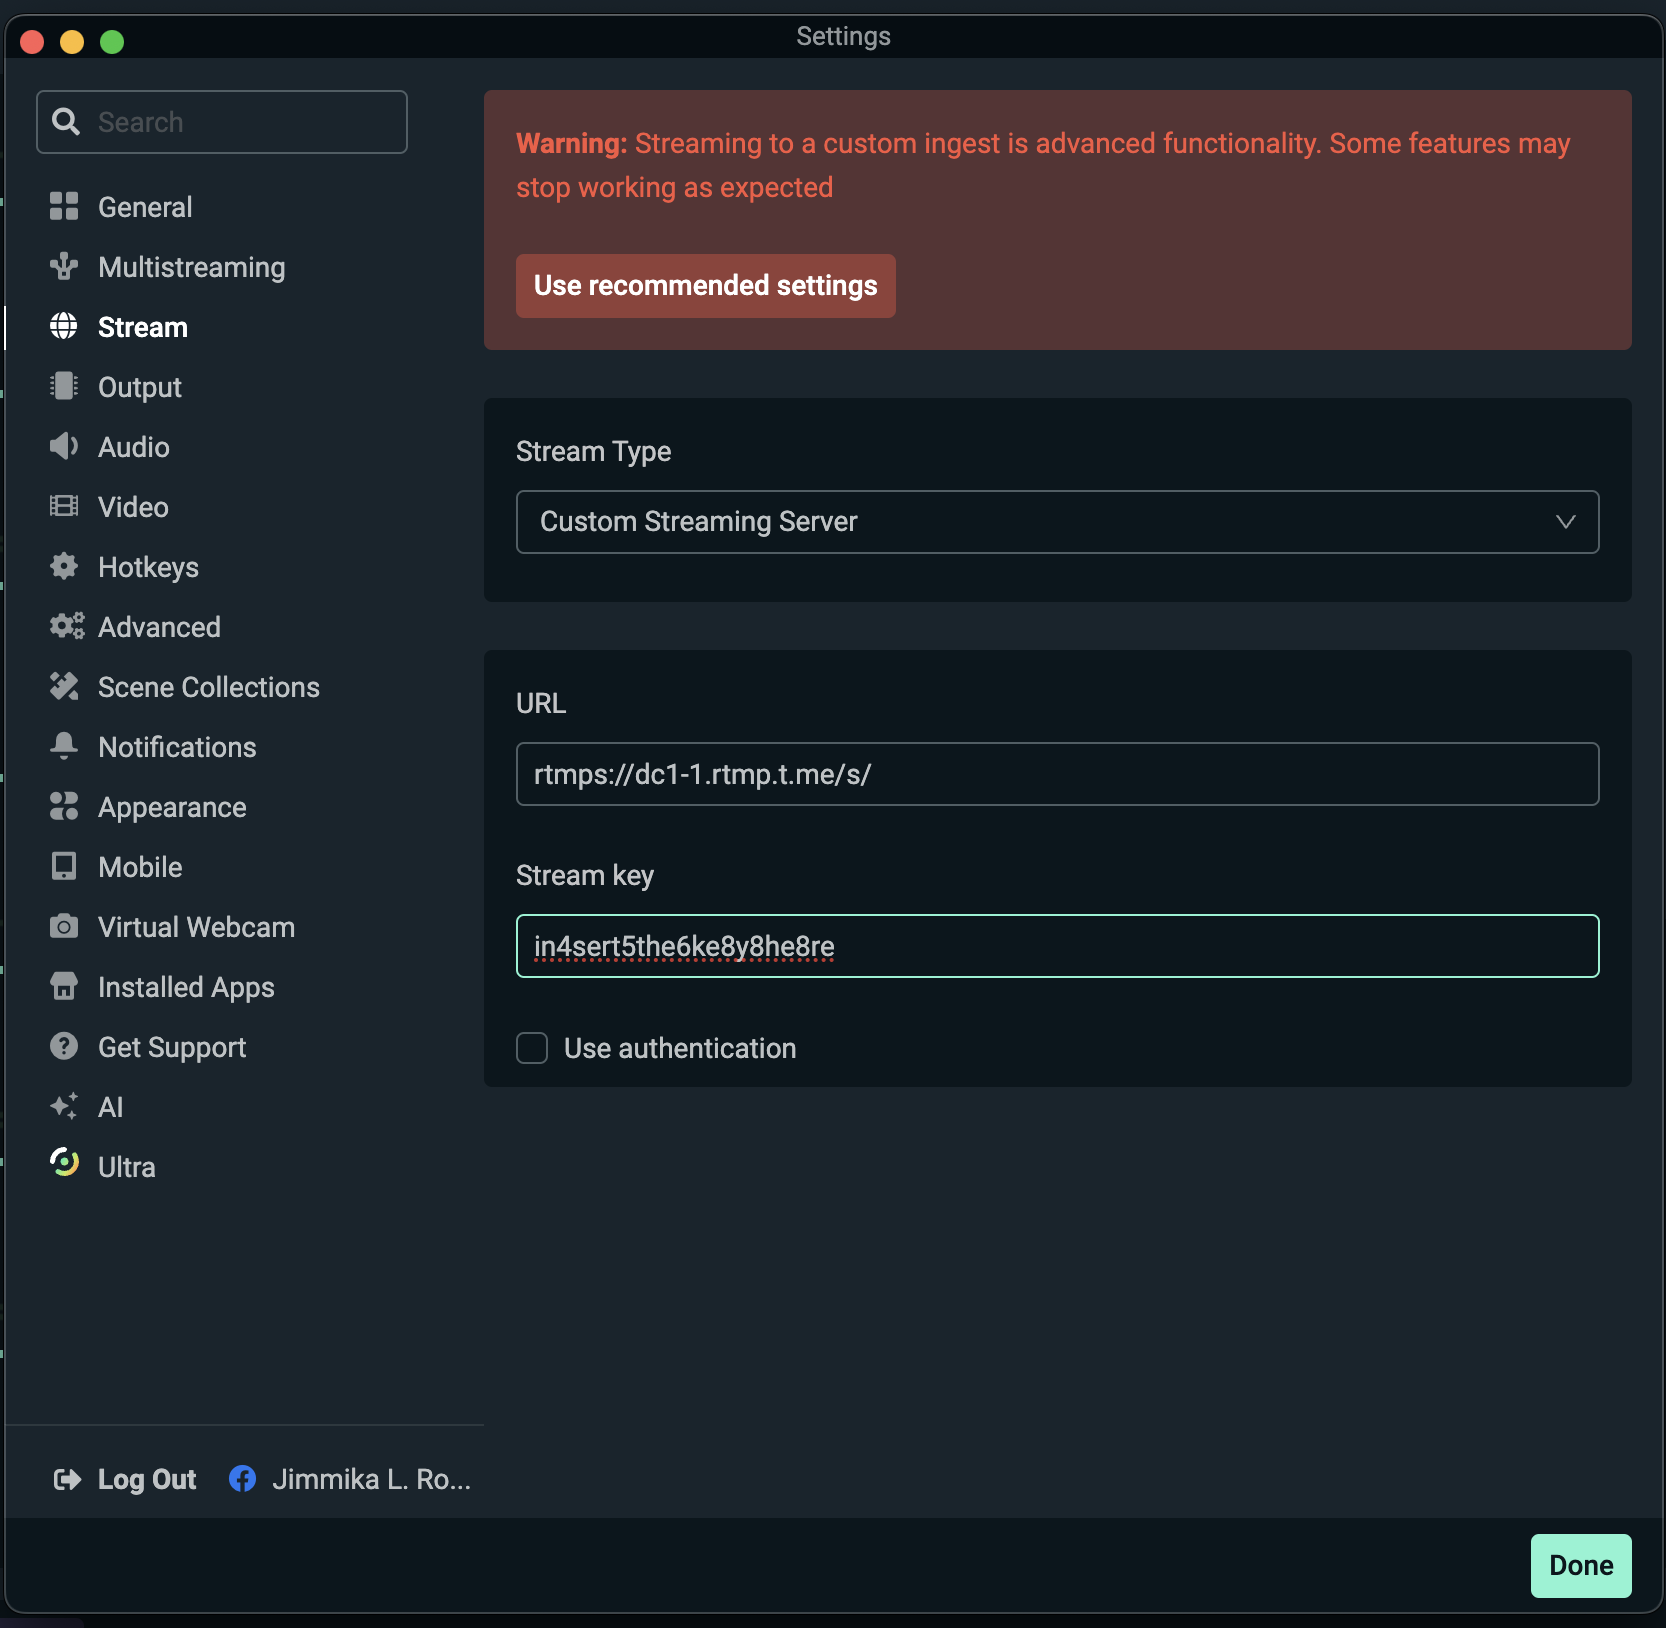Open the Stream Type dropdown
Viewport: 1666px width, 1628px height.
point(1057,522)
